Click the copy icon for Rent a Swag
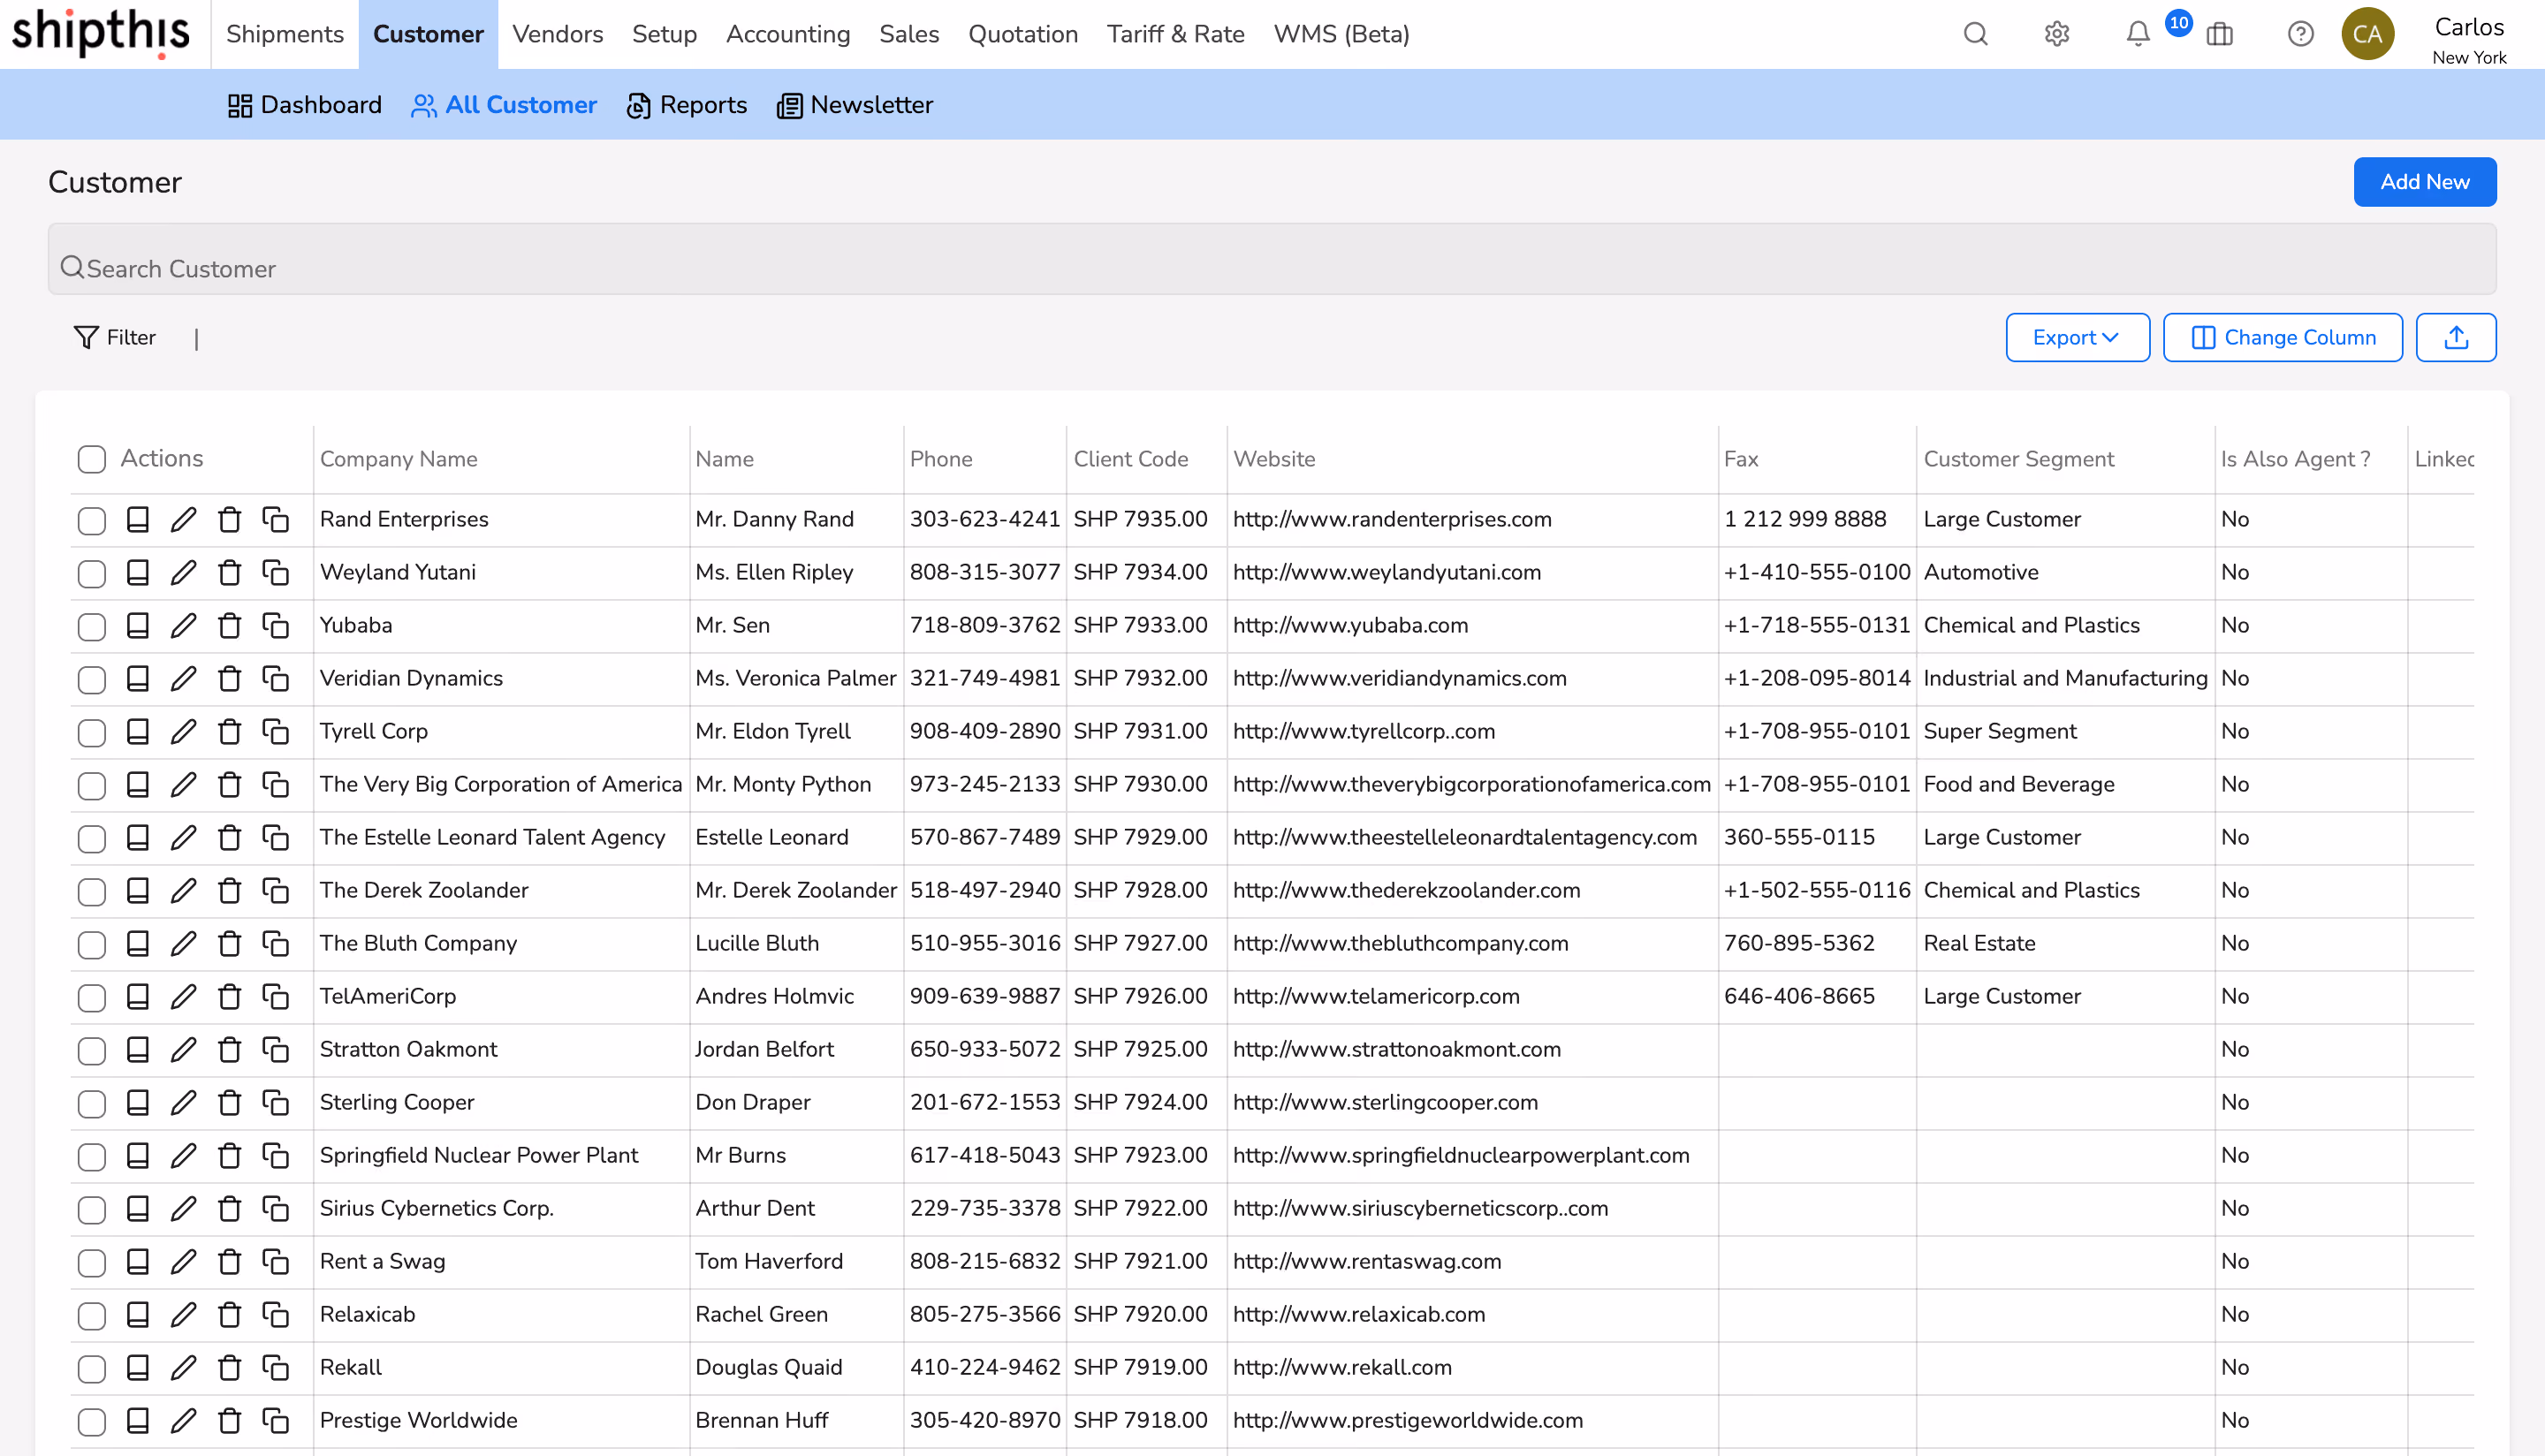This screenshot has height=1456, width=2545. [x=275, y=1261]
